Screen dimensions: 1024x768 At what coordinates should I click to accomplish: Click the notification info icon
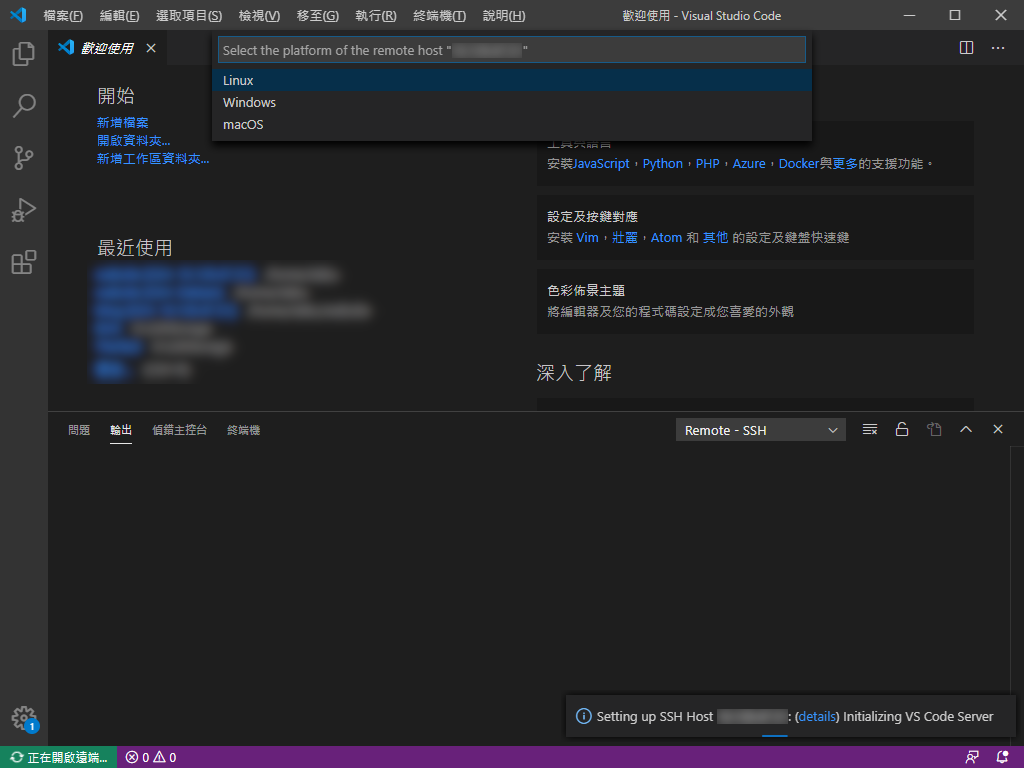tap(584, 716)
